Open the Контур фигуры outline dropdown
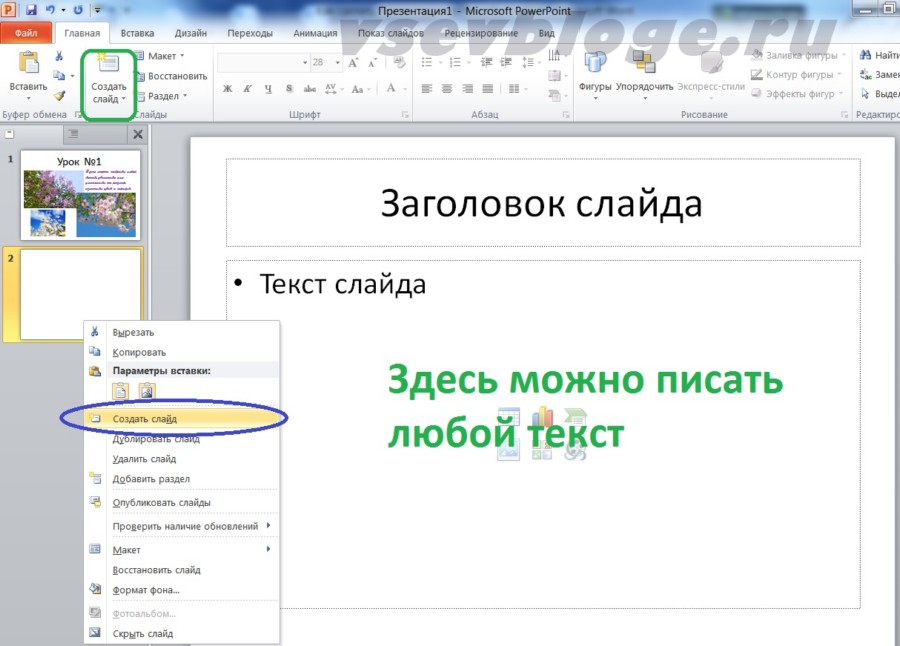Viewport: 900px width, 646px height. [796, 75]
